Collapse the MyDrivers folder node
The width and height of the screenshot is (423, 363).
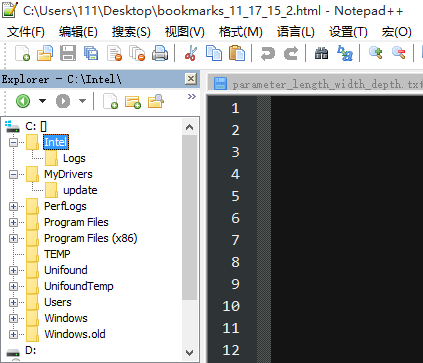(x=13, y=174)
